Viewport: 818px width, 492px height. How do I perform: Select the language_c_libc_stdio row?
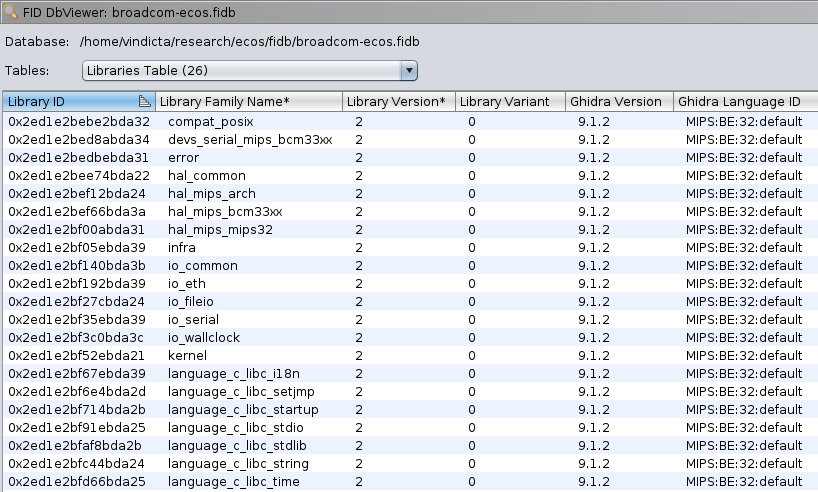(411, 427)
